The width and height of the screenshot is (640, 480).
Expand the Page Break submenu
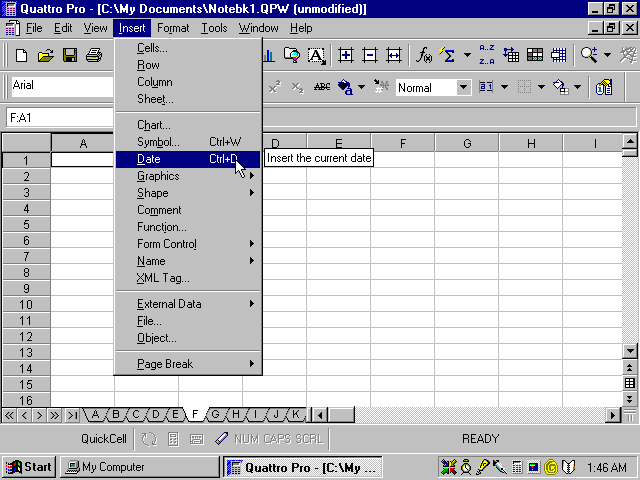click(188, 364)
